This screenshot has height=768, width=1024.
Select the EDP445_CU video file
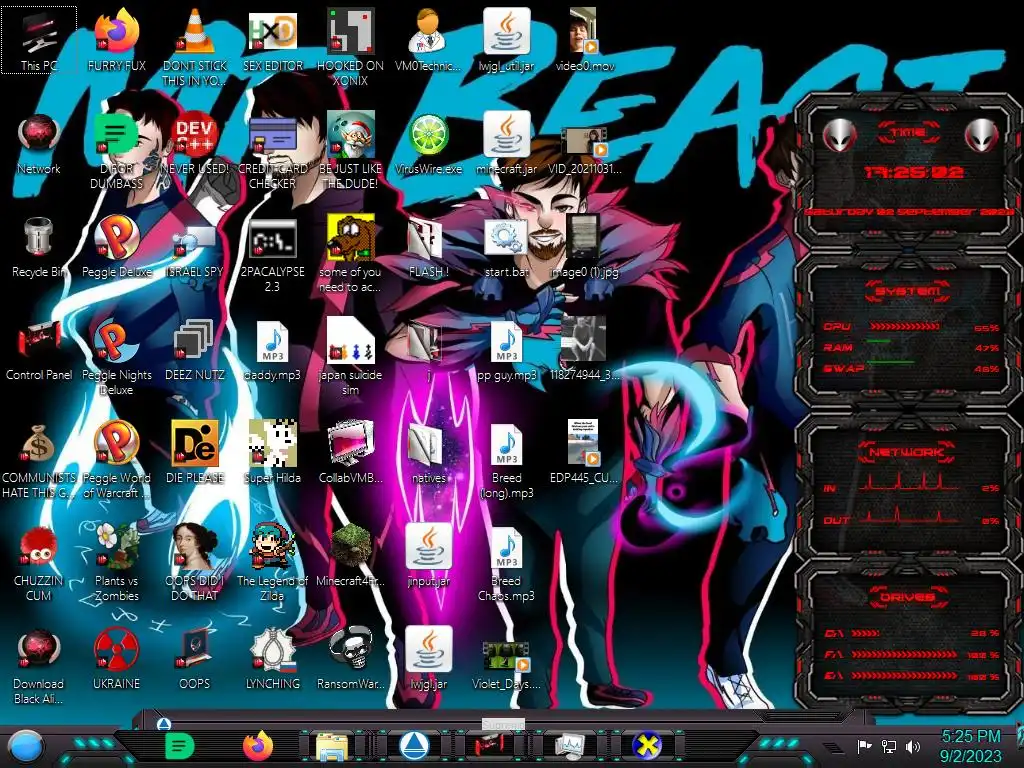click(x=584, y=453)
